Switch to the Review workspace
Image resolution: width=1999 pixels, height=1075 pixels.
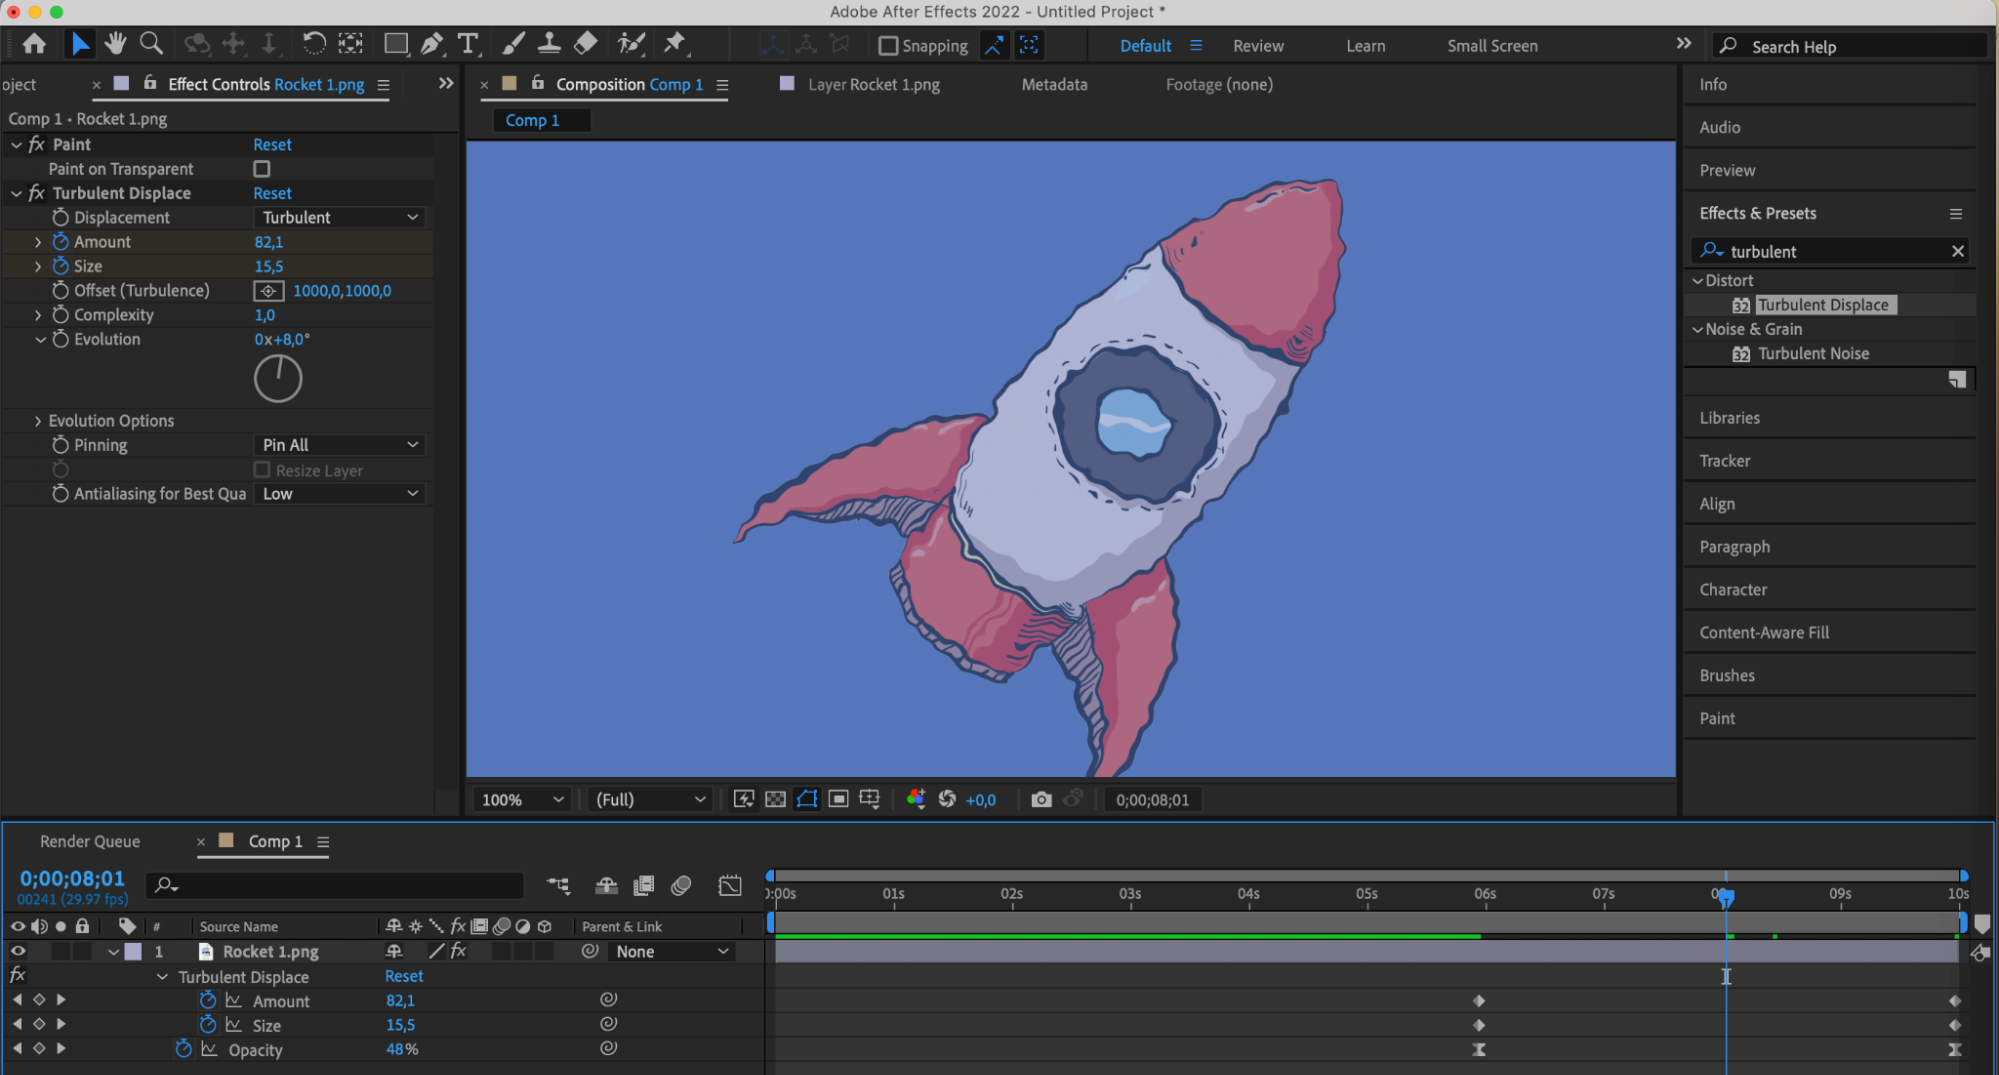(1258, 46)
